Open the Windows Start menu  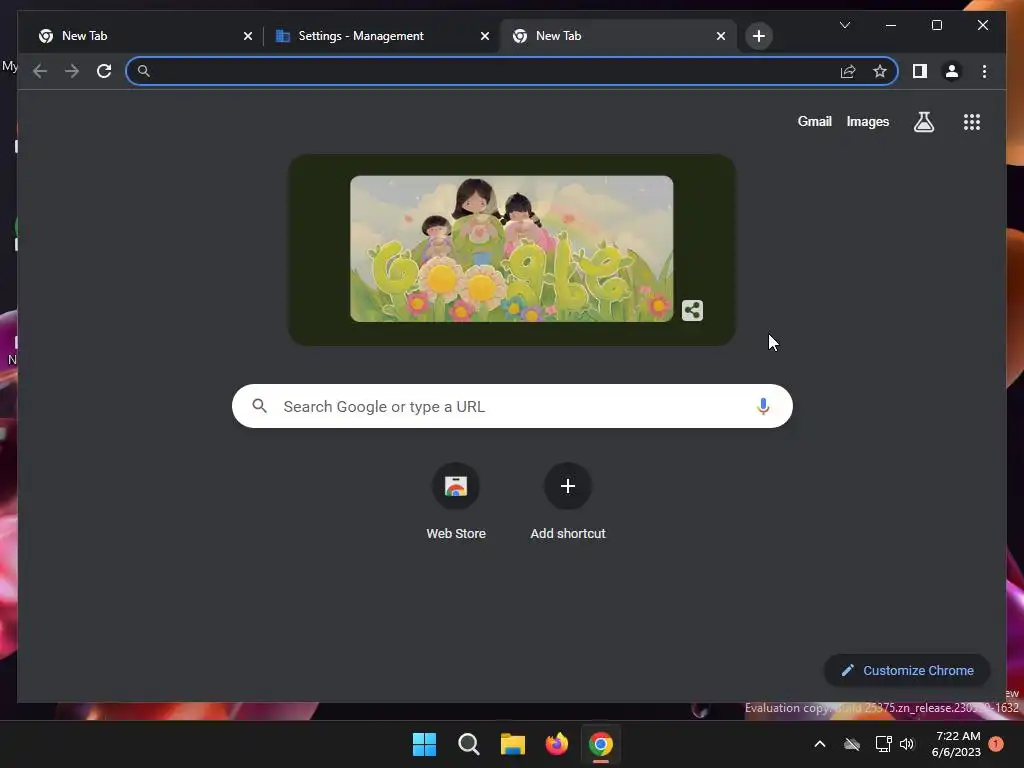click(424, 744)
